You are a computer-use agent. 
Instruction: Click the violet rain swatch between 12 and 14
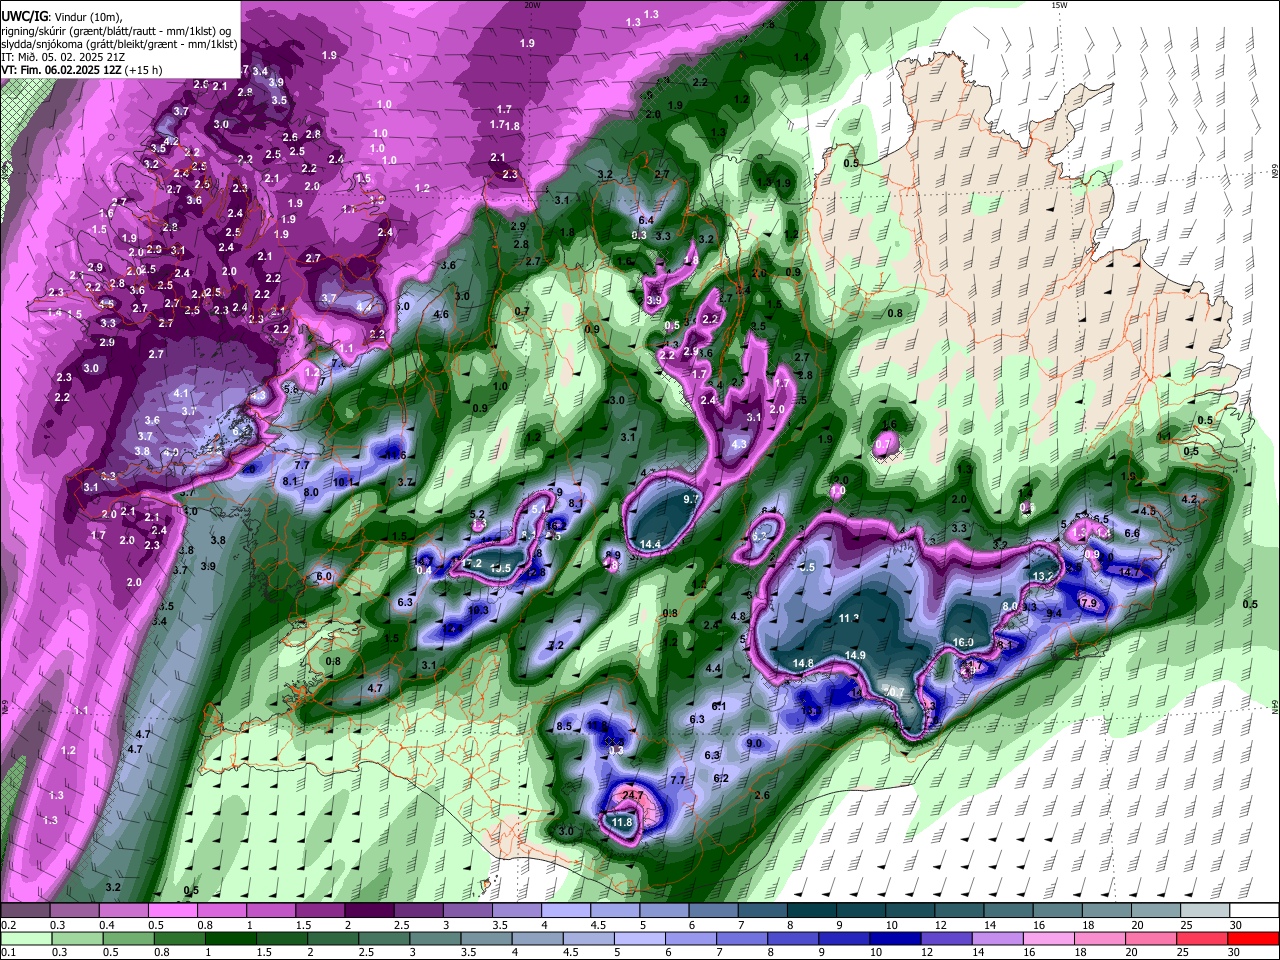click(x=947, y=938)
